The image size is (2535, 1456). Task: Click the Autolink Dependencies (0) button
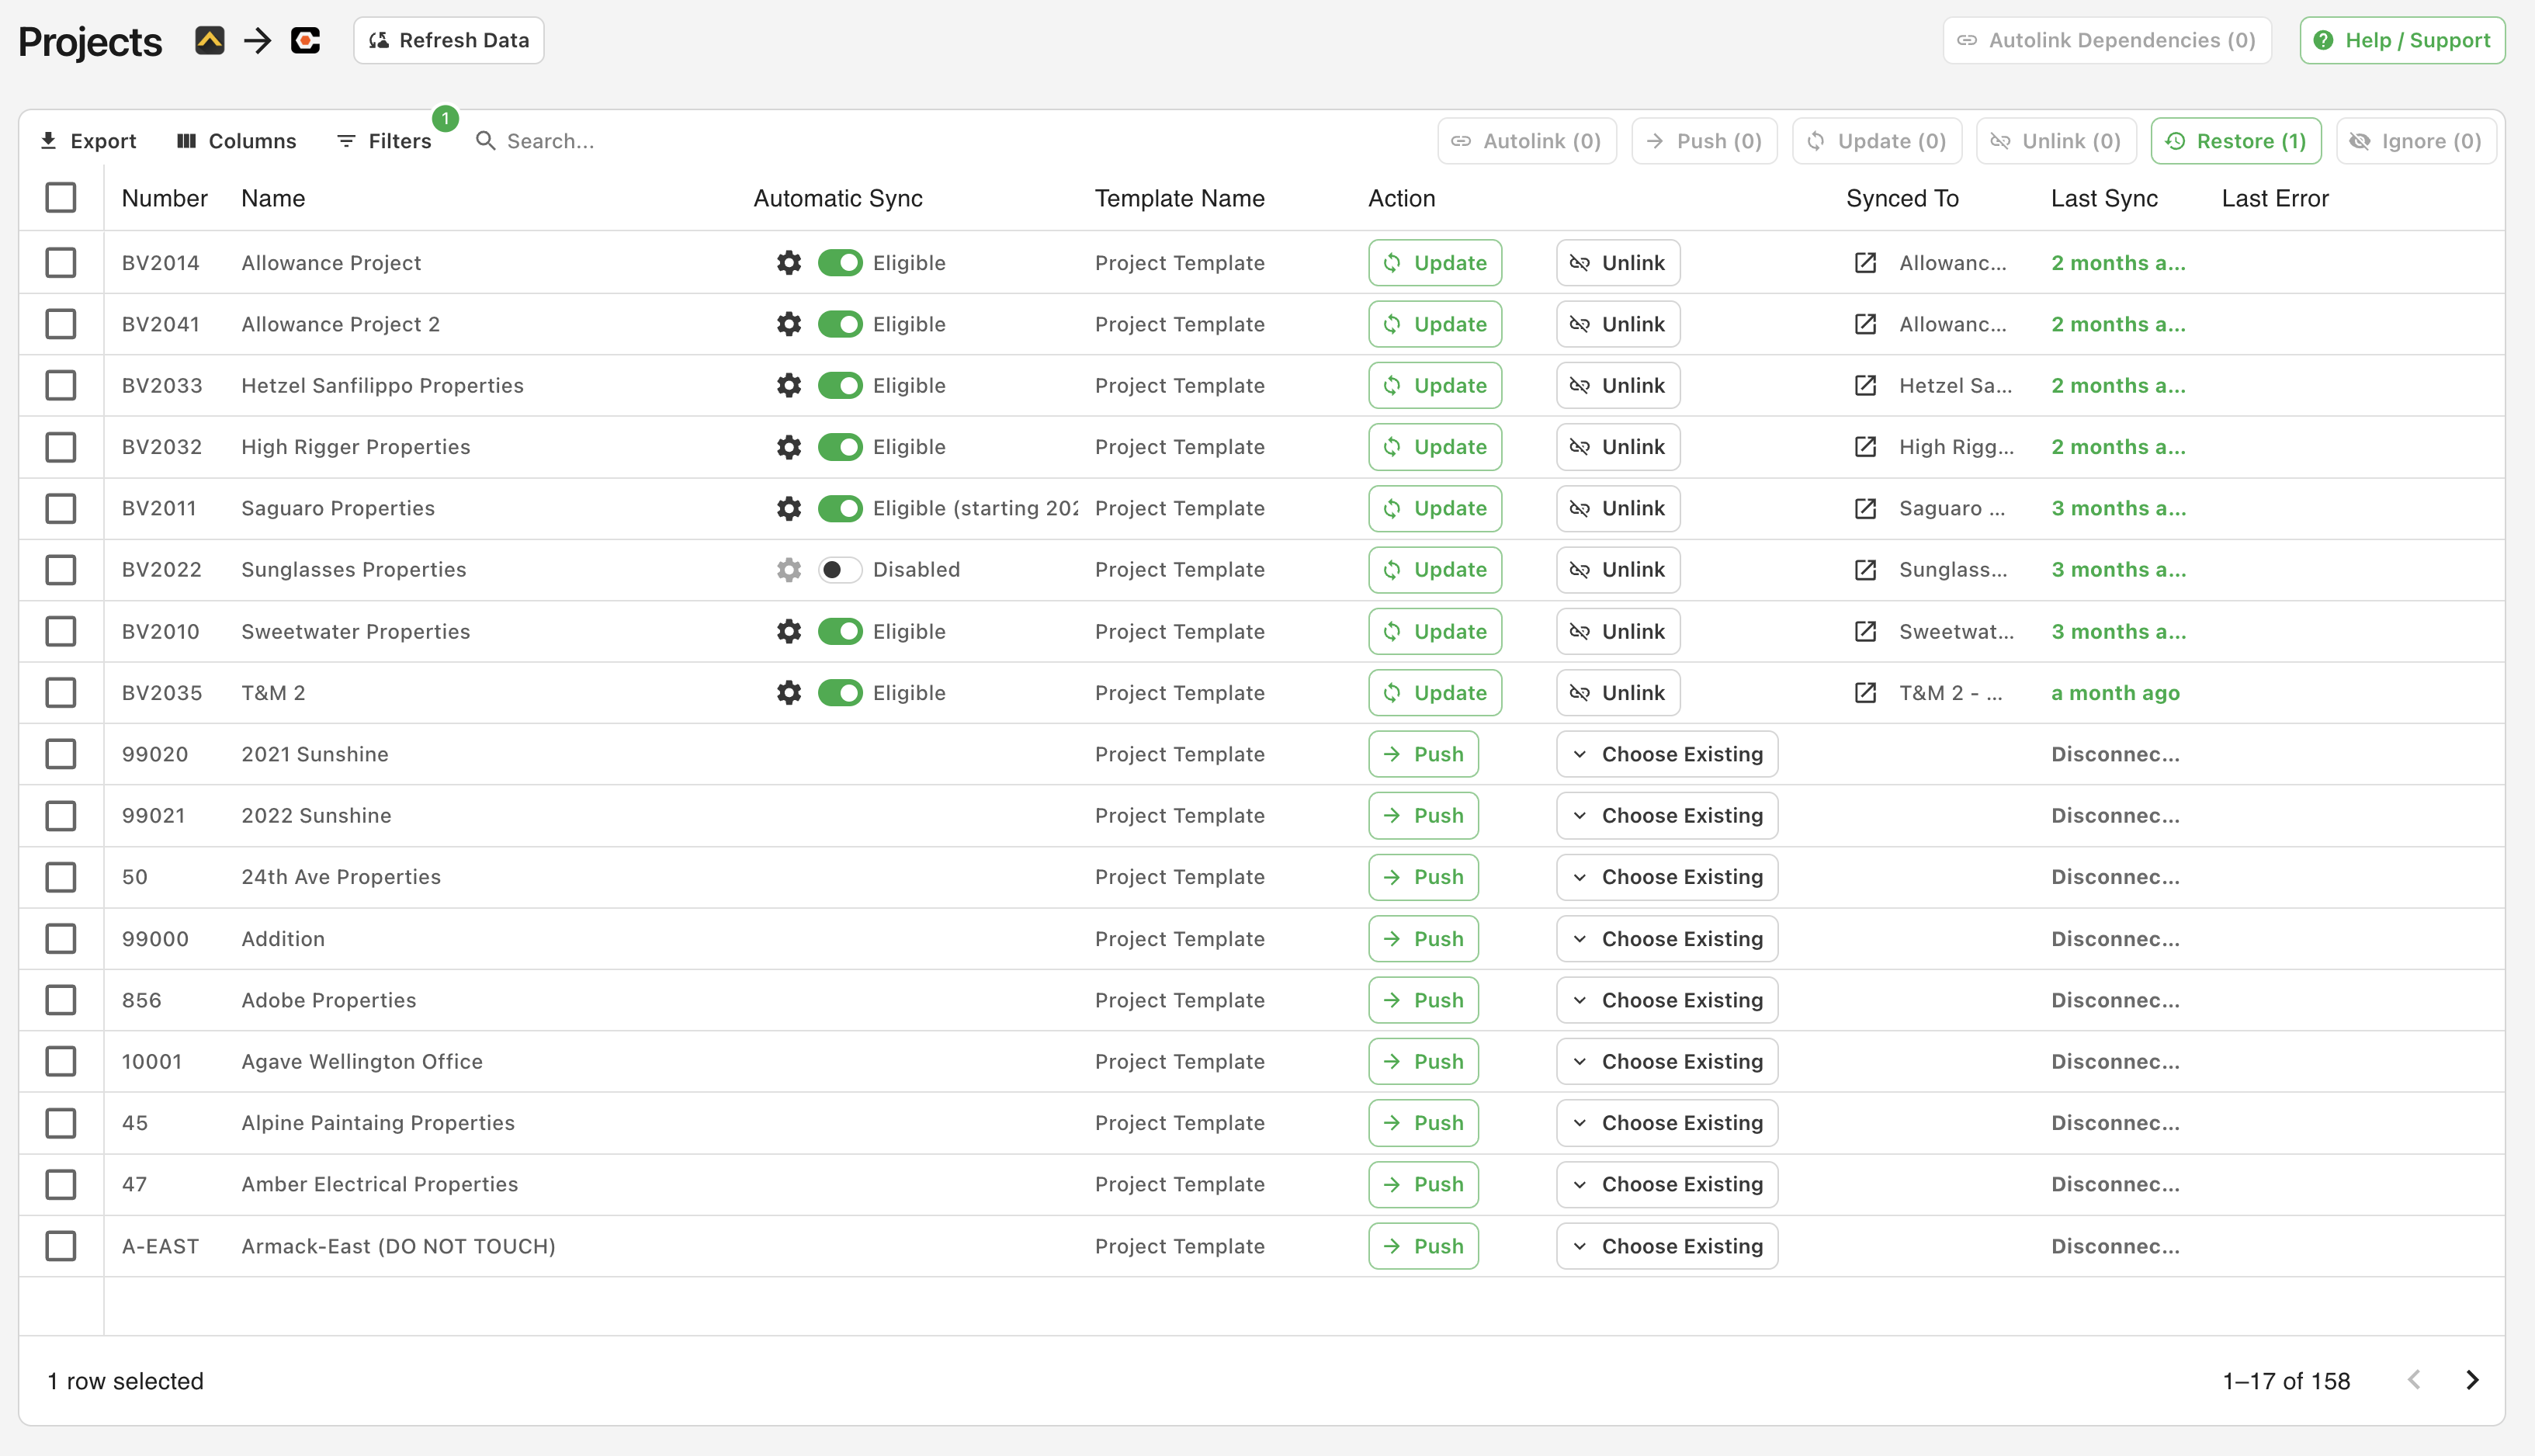point(2107,40)
